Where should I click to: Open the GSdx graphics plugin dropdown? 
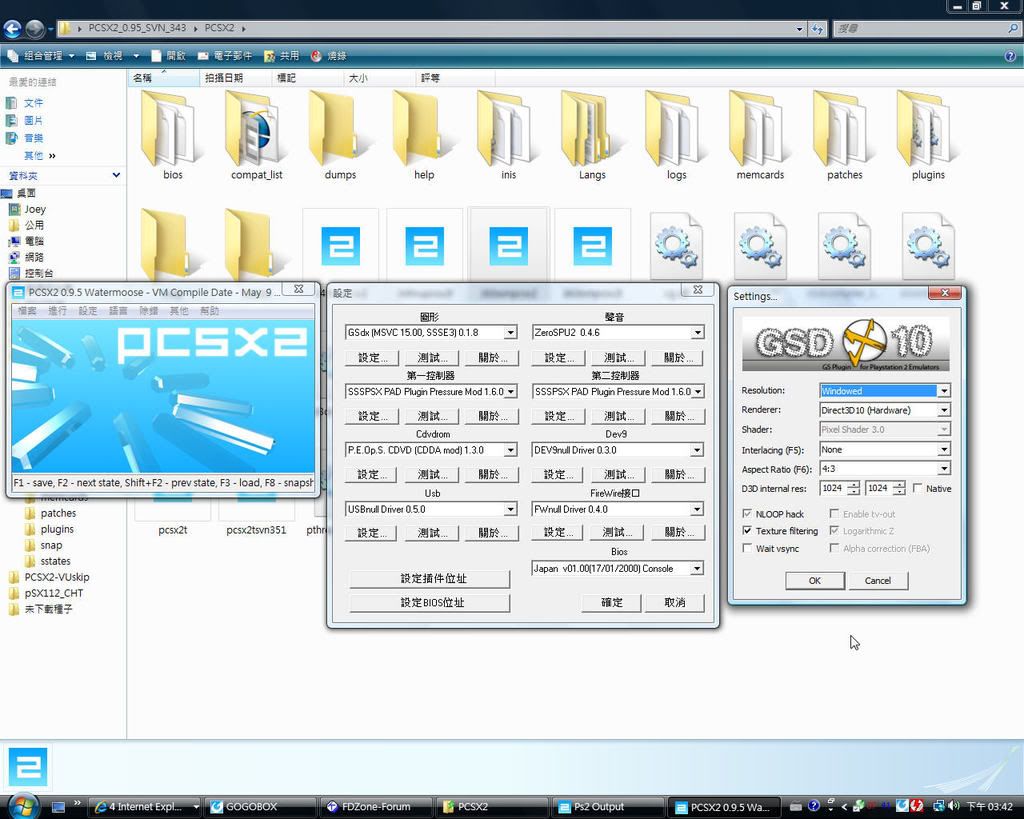(431, 332)
